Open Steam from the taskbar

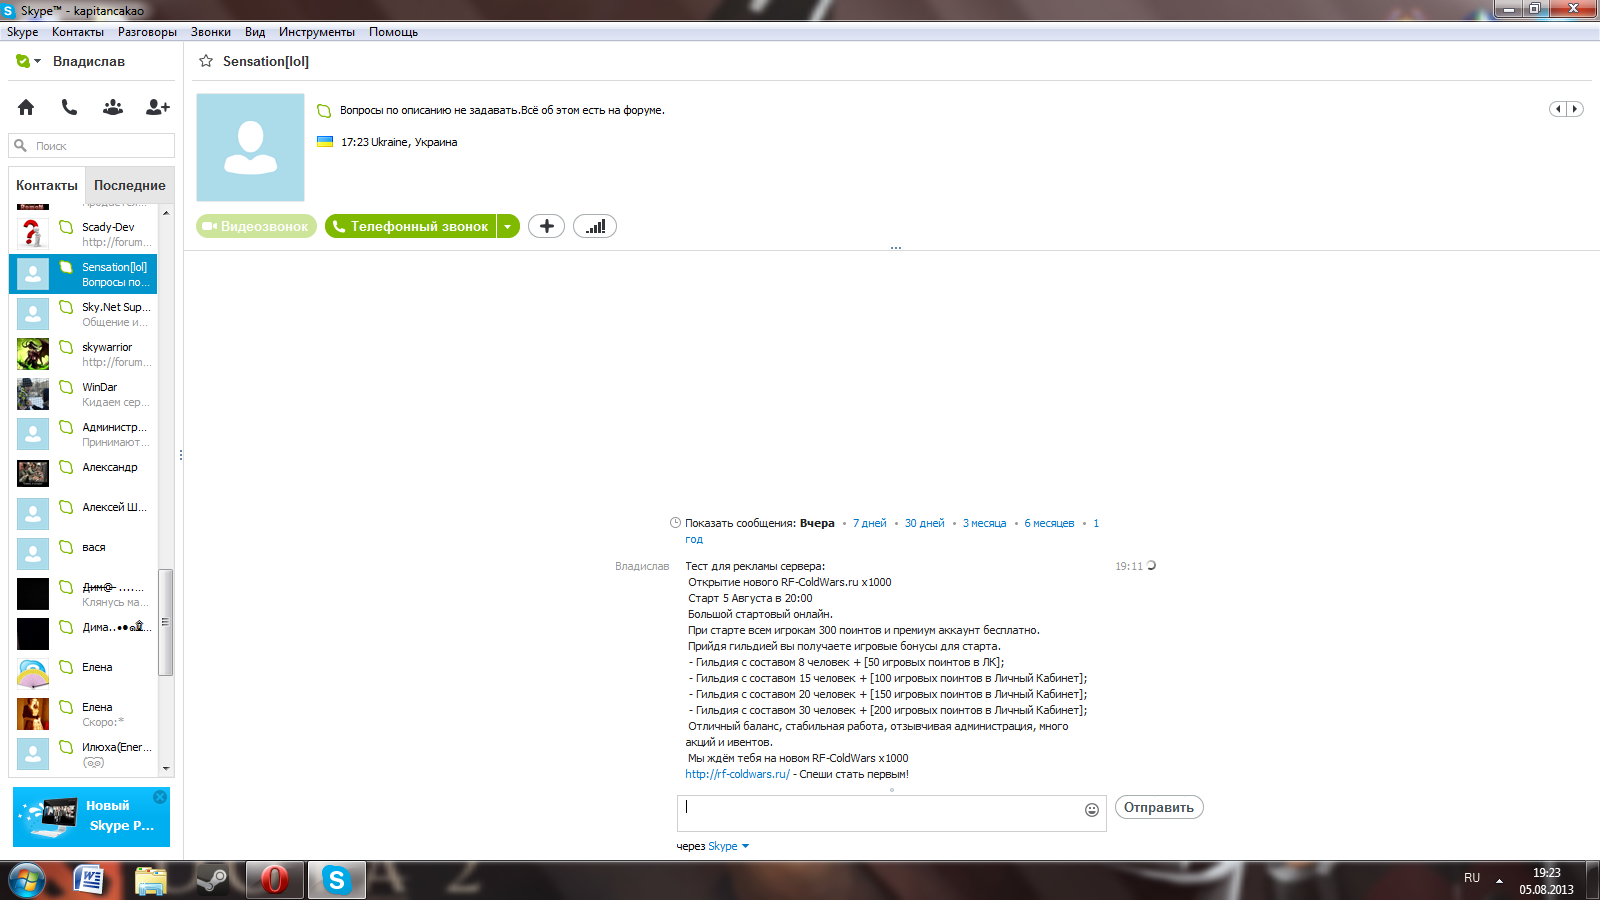tap(212, 880)
